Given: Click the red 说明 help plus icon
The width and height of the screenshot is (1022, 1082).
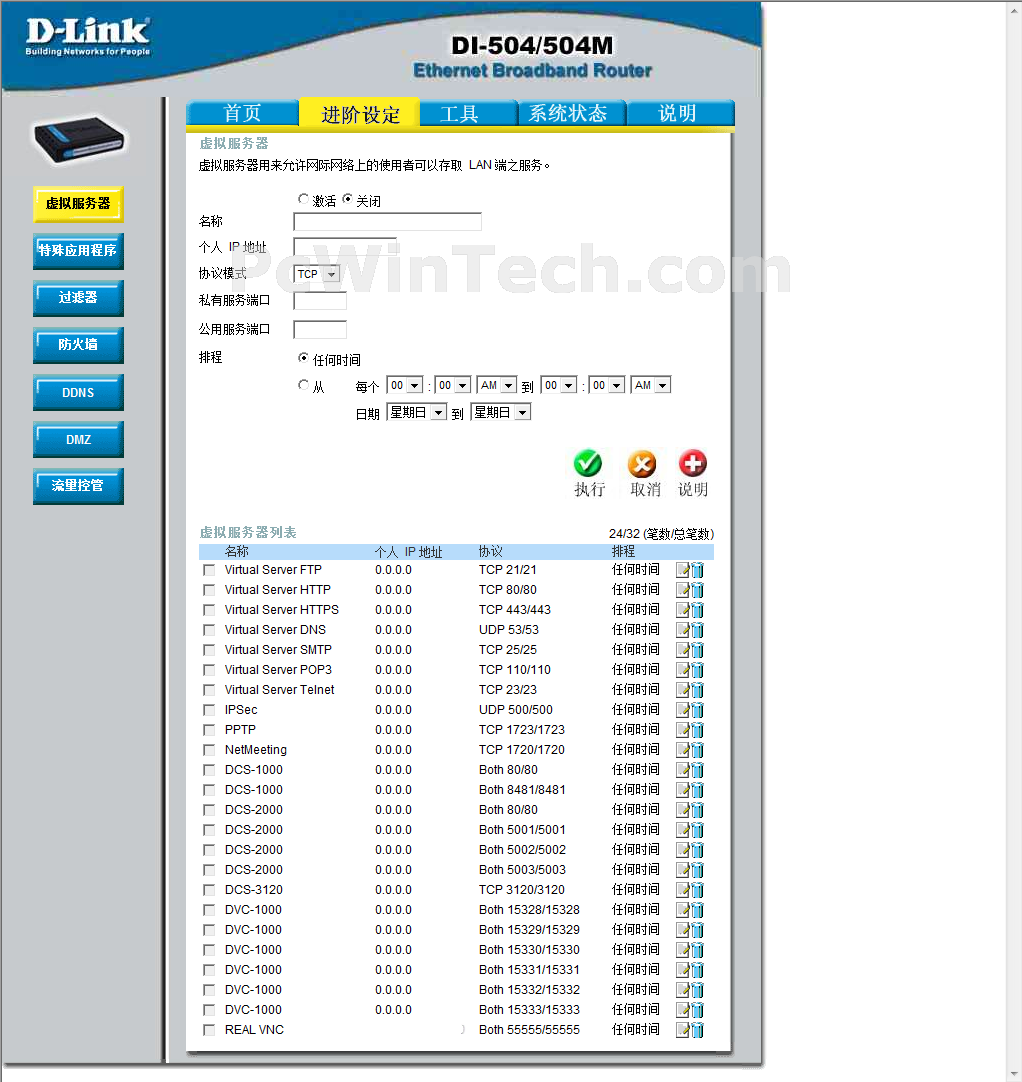Looking at the screenshot, I should coord(692,464).
